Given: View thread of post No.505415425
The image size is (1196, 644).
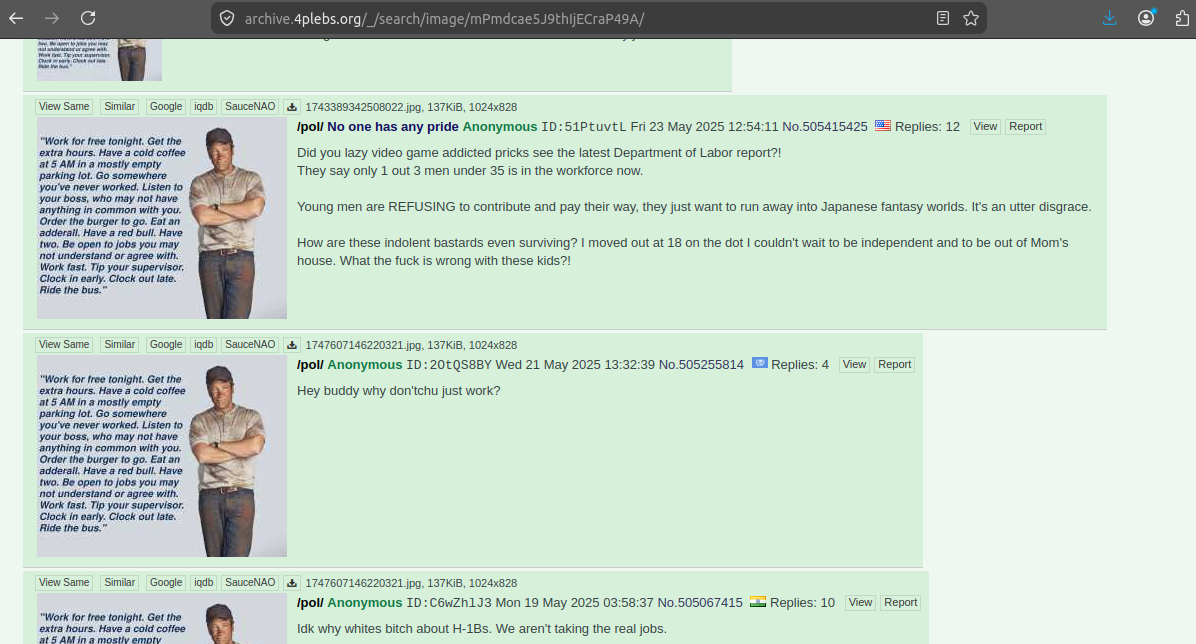Looking at the screenshot, I should click(x=985, y=127).
